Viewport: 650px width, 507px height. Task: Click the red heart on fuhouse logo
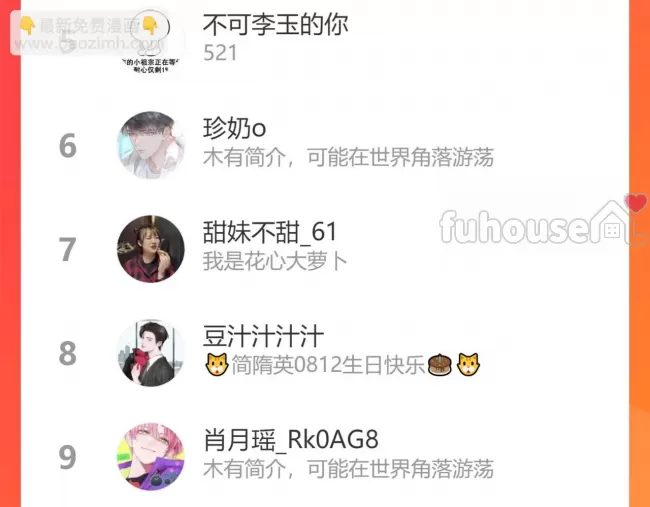[x=635, y=203]
